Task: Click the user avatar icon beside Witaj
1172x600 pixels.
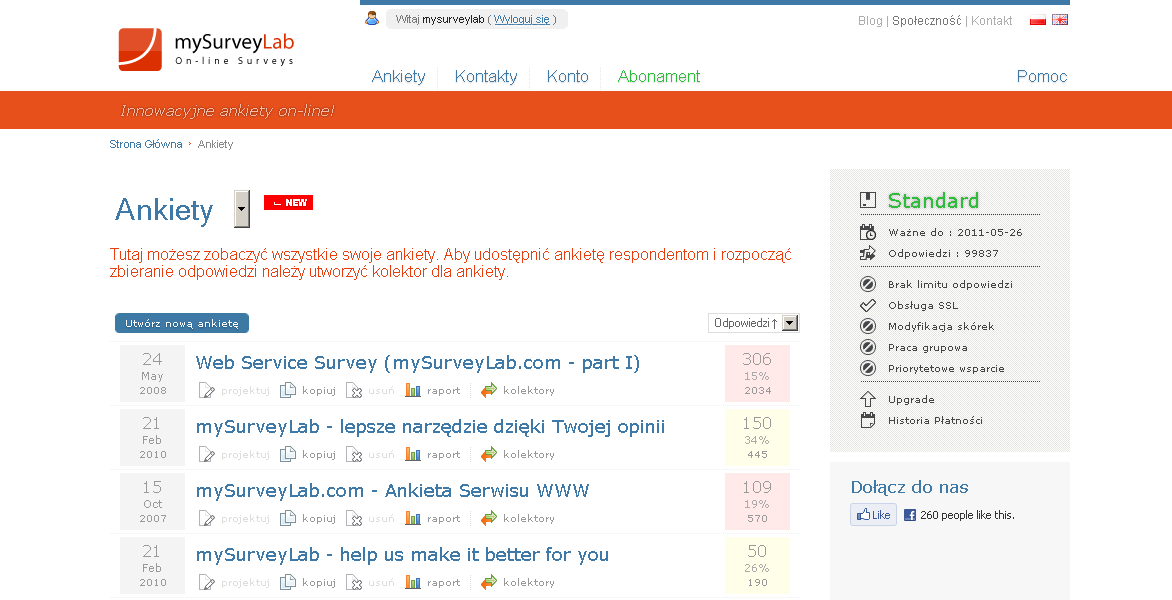Action: [371, 19]
